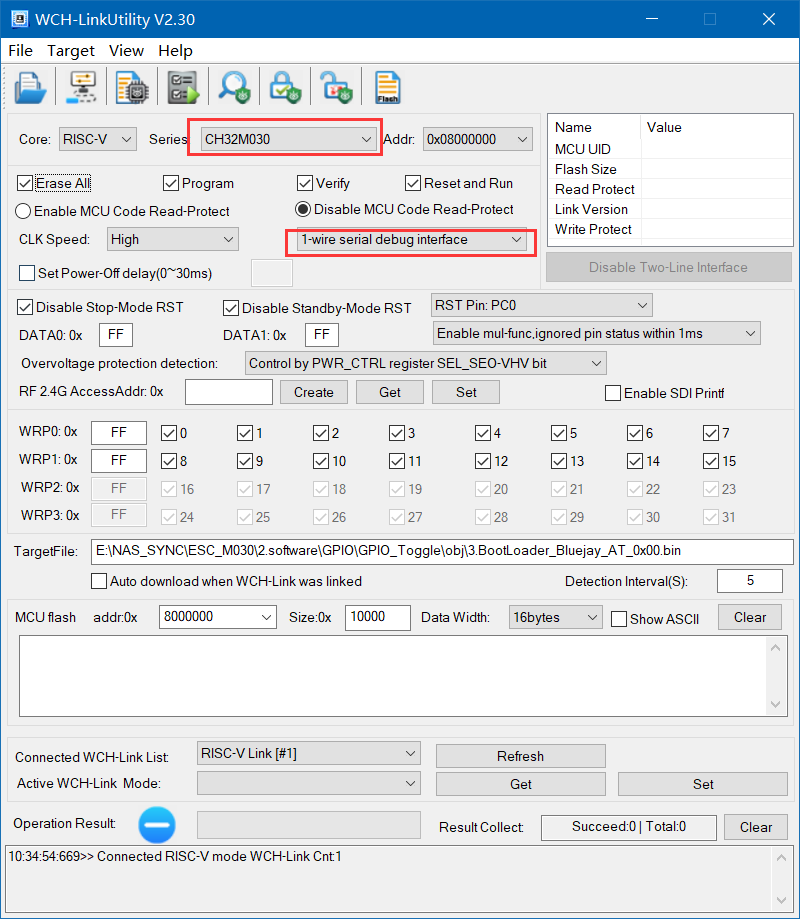This screenshot has width=800, height=919.
Task: Open the RST Pin PC0 dropdown
Action: point(541,305)
